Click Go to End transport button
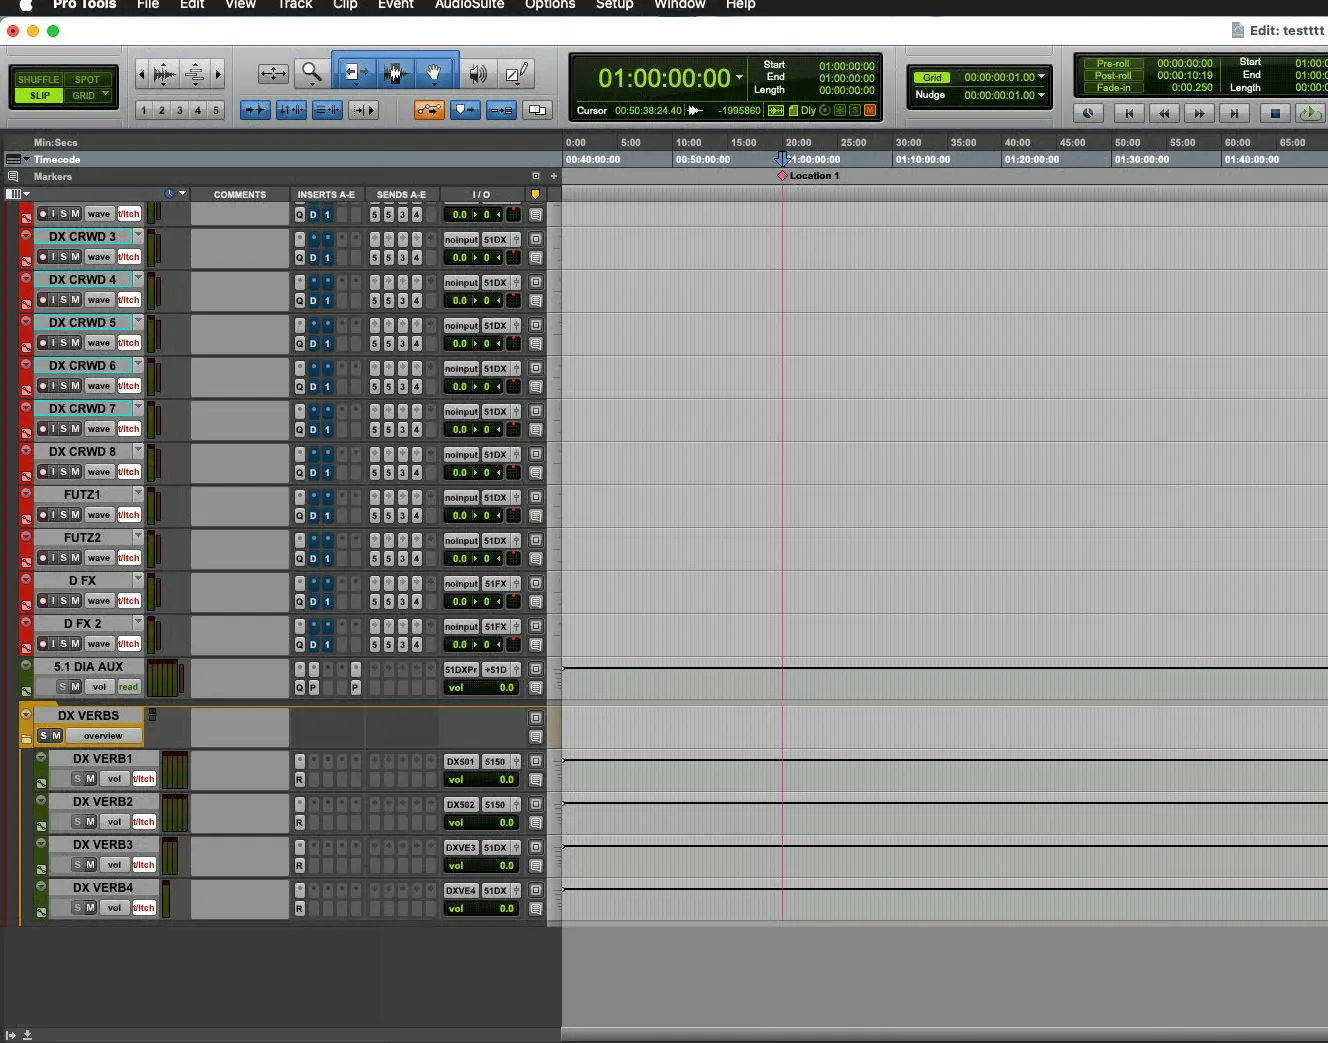Image resolution: width=1328 pixels, height=1043 pixels. click(x=1234, y=113)
